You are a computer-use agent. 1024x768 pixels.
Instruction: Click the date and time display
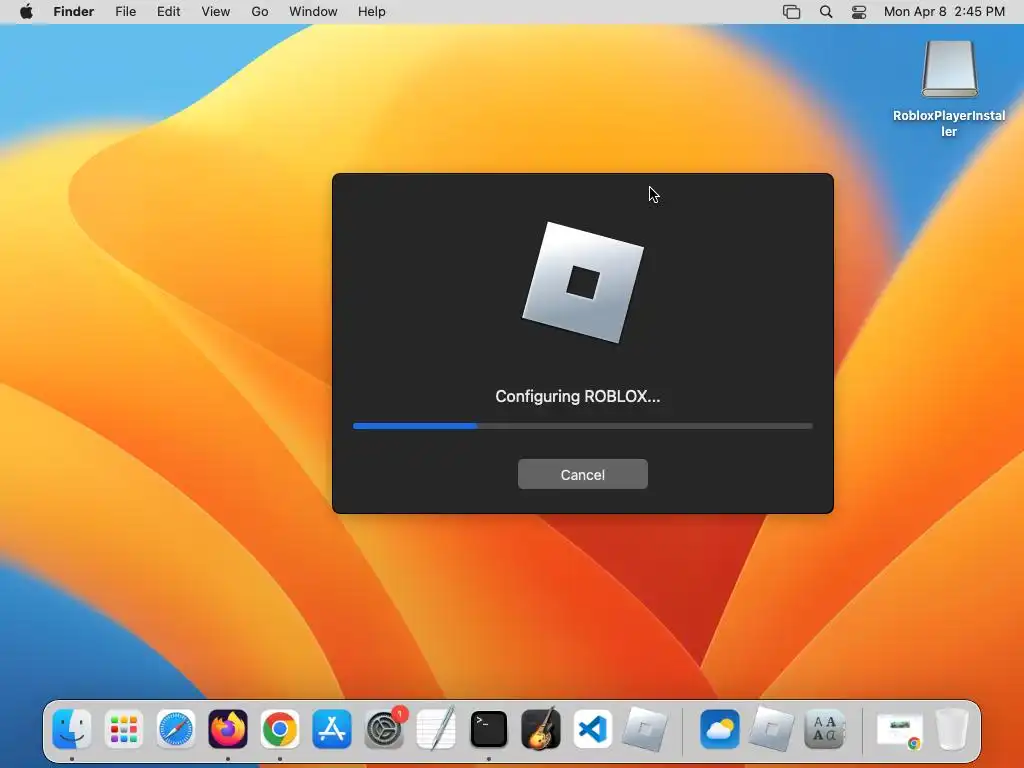click(x=944, y=12)
